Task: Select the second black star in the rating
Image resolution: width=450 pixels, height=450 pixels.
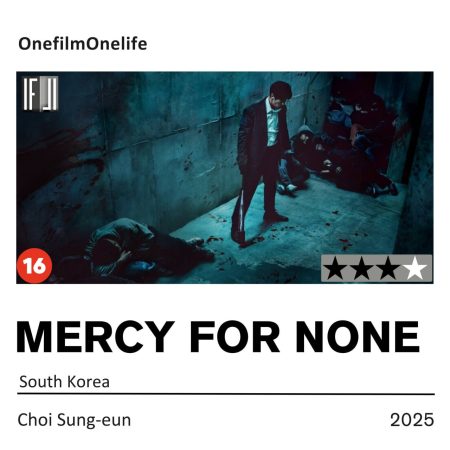Action: tap(362, 268)
